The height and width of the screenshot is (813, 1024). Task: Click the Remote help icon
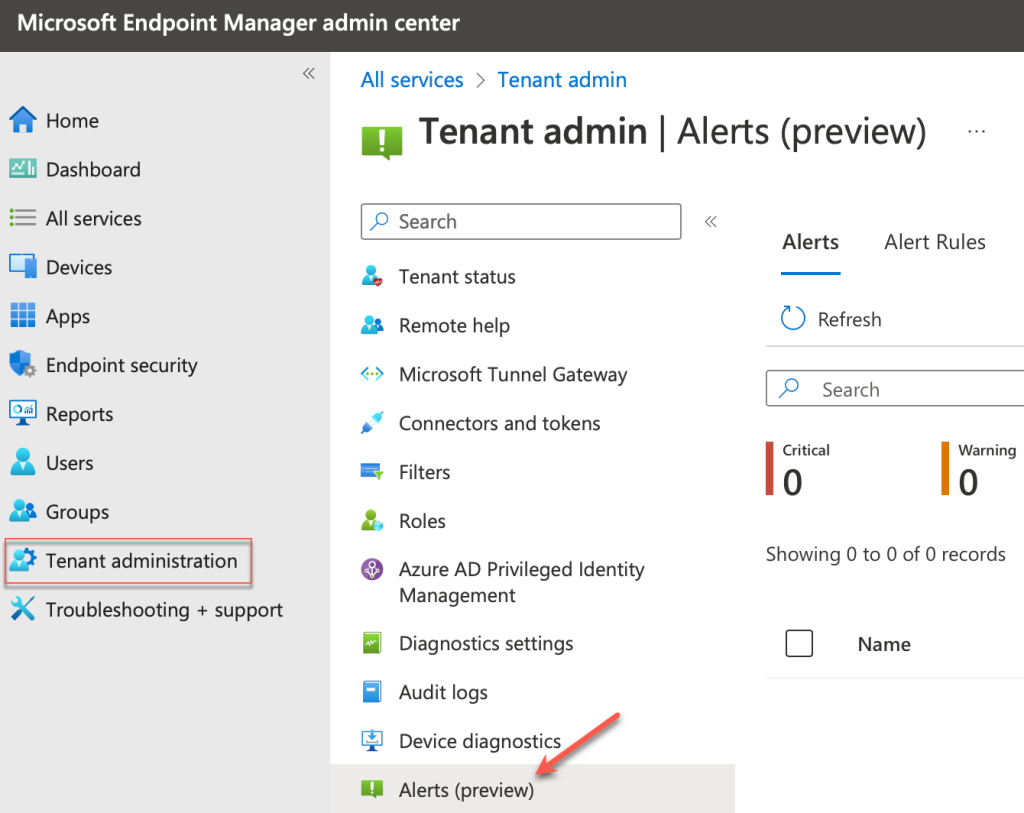coord(372,325)
